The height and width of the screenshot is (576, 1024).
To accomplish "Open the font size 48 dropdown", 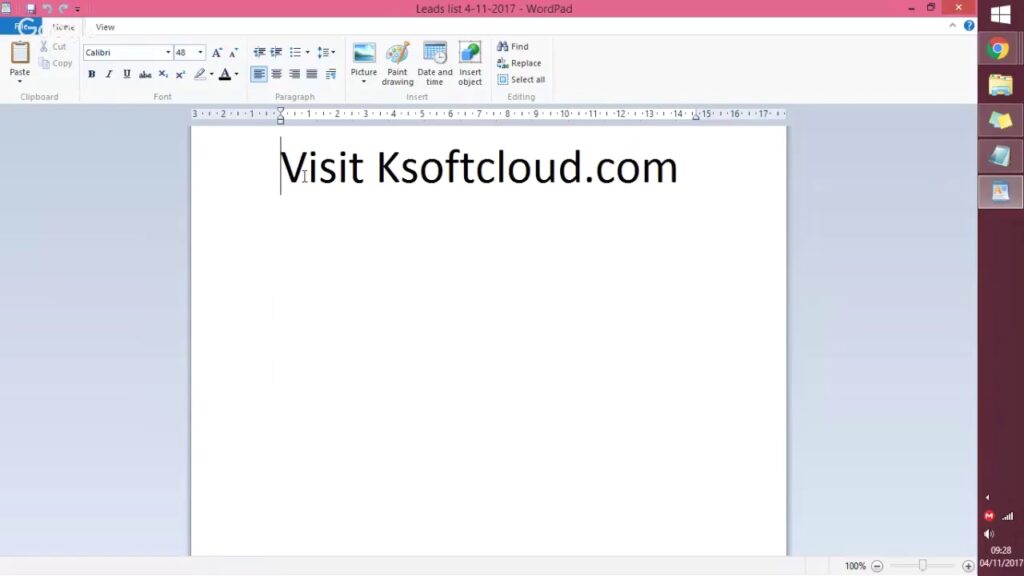I will click(200, 52).
